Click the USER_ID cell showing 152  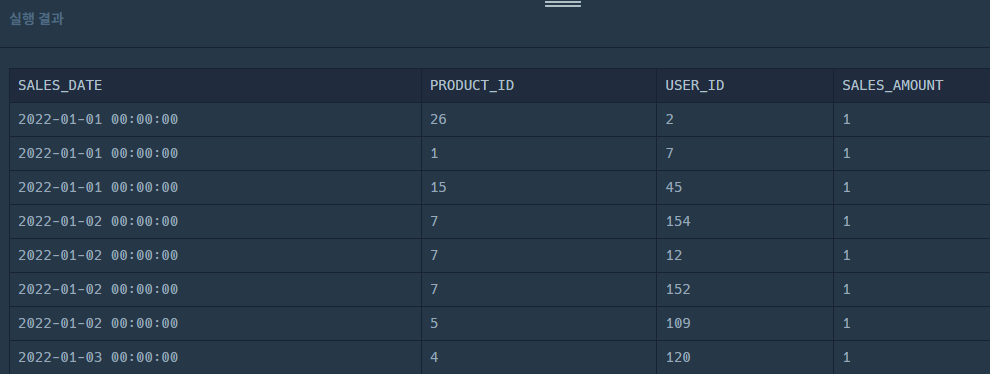[745, 290]
